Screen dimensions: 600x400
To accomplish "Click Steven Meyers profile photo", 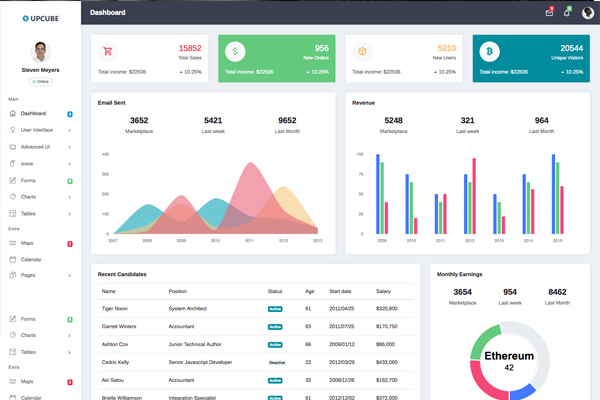I will (x=40, y=52).
